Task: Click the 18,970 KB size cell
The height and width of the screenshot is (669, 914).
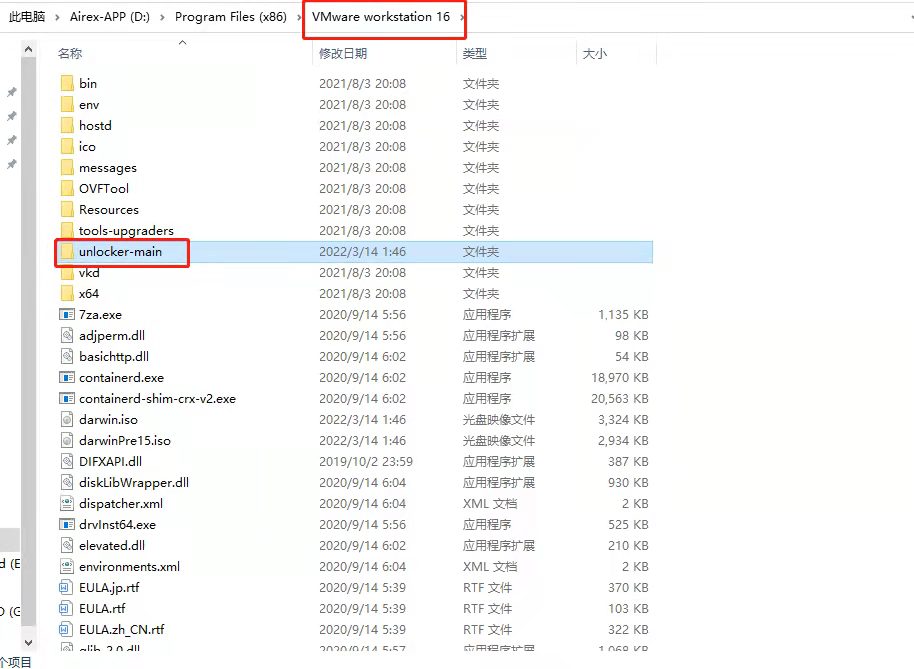Action: [620, 378]
